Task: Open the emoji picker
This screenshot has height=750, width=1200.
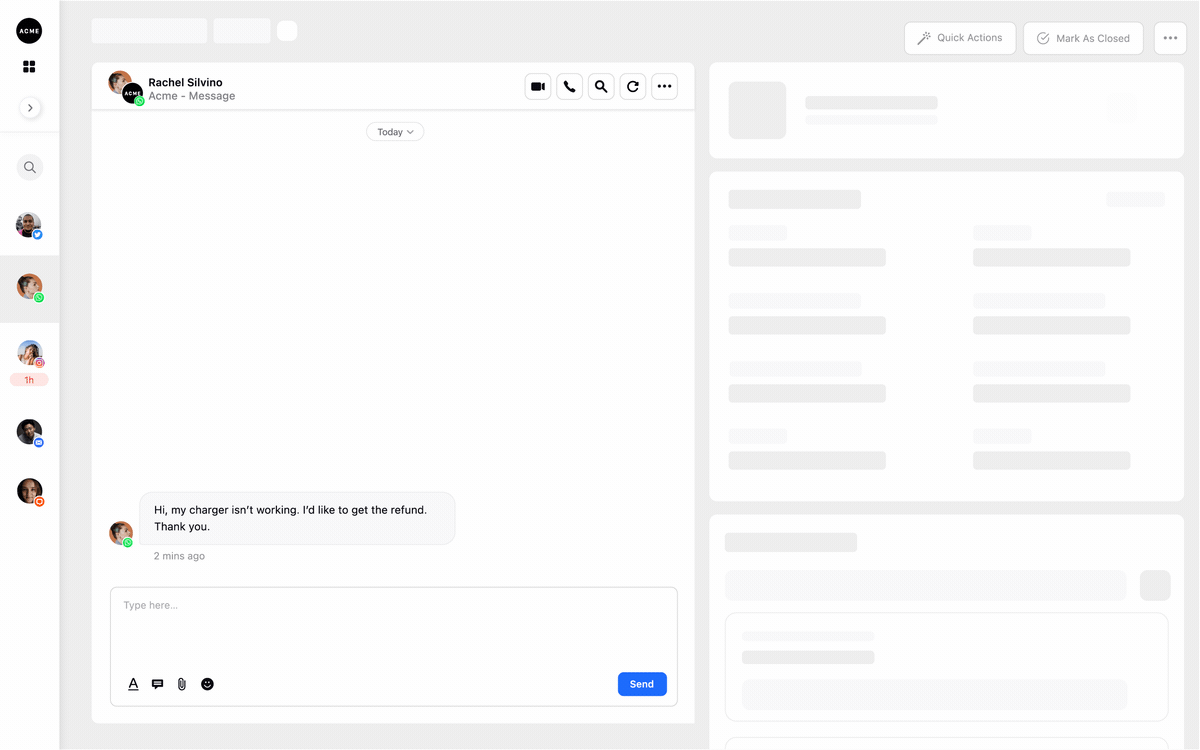Action: (207, 684)
